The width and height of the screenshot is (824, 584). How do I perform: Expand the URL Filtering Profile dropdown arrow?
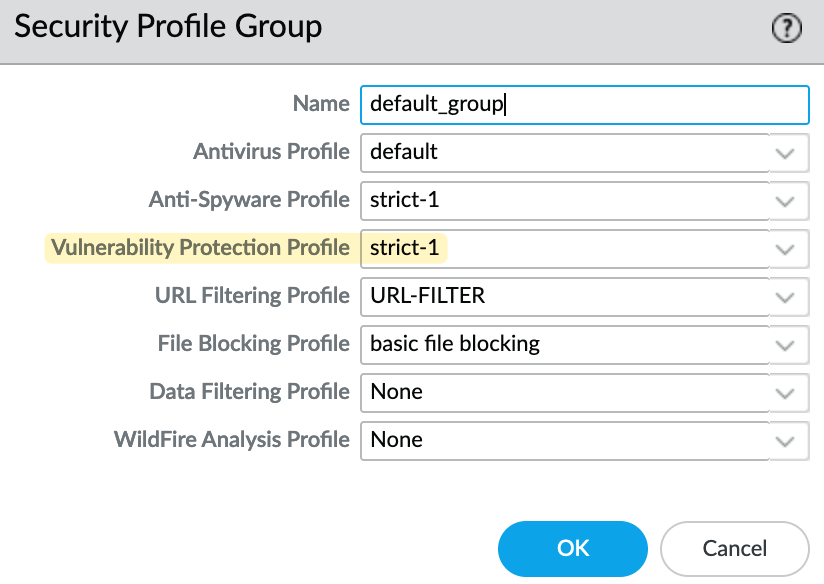pos(785,296)
